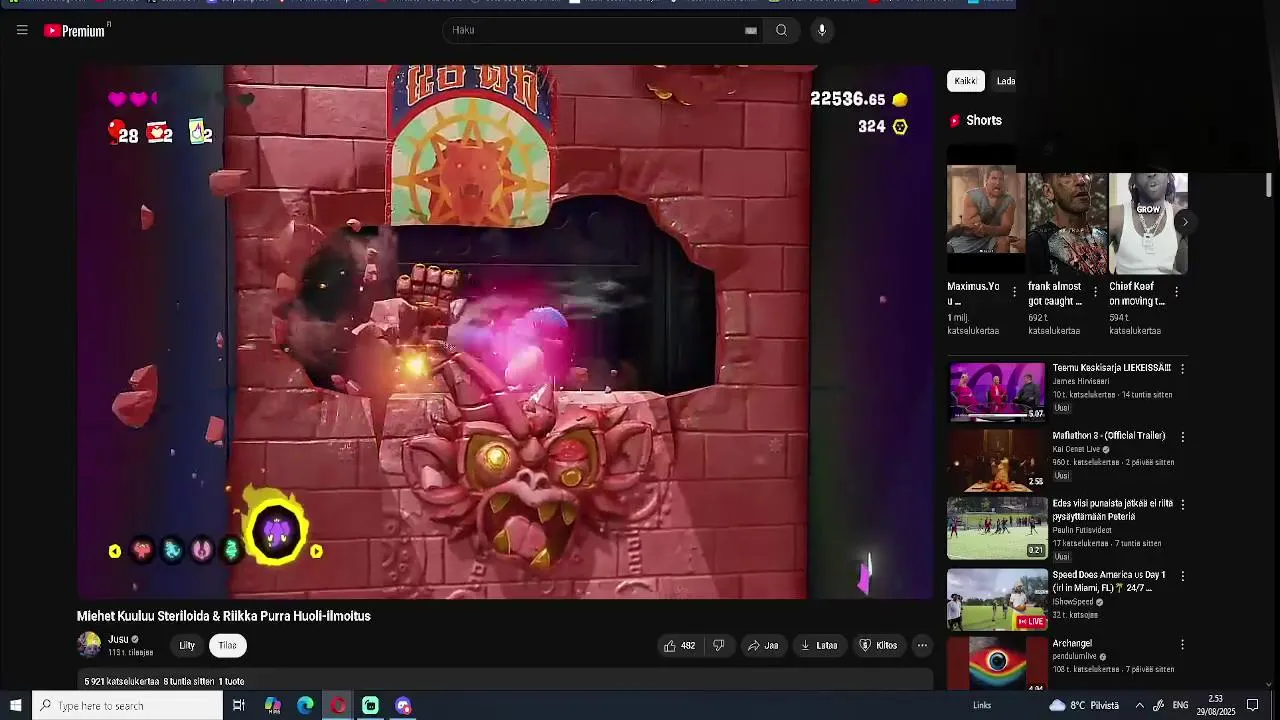Image resolution: width=1280 pixels, height=720 pixels.
Task: Click the Kiitos thanks button
Action: (x=879, y=645)
